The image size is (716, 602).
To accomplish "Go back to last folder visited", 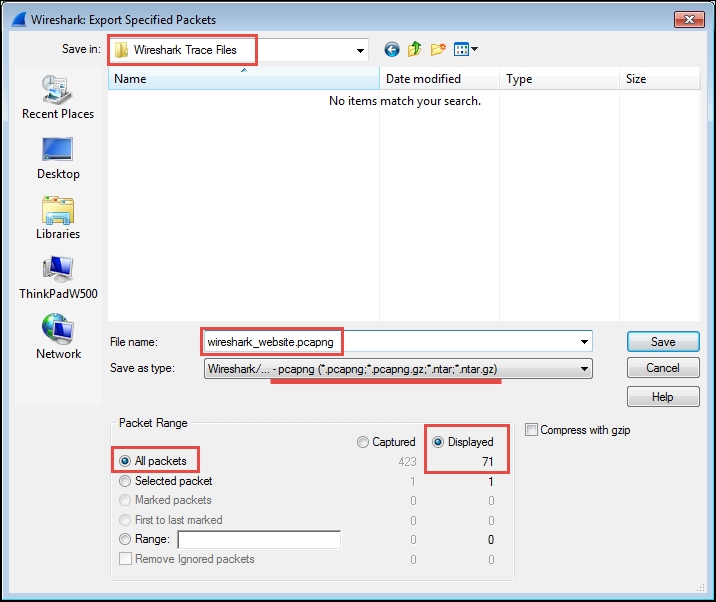I will (392, 49).
